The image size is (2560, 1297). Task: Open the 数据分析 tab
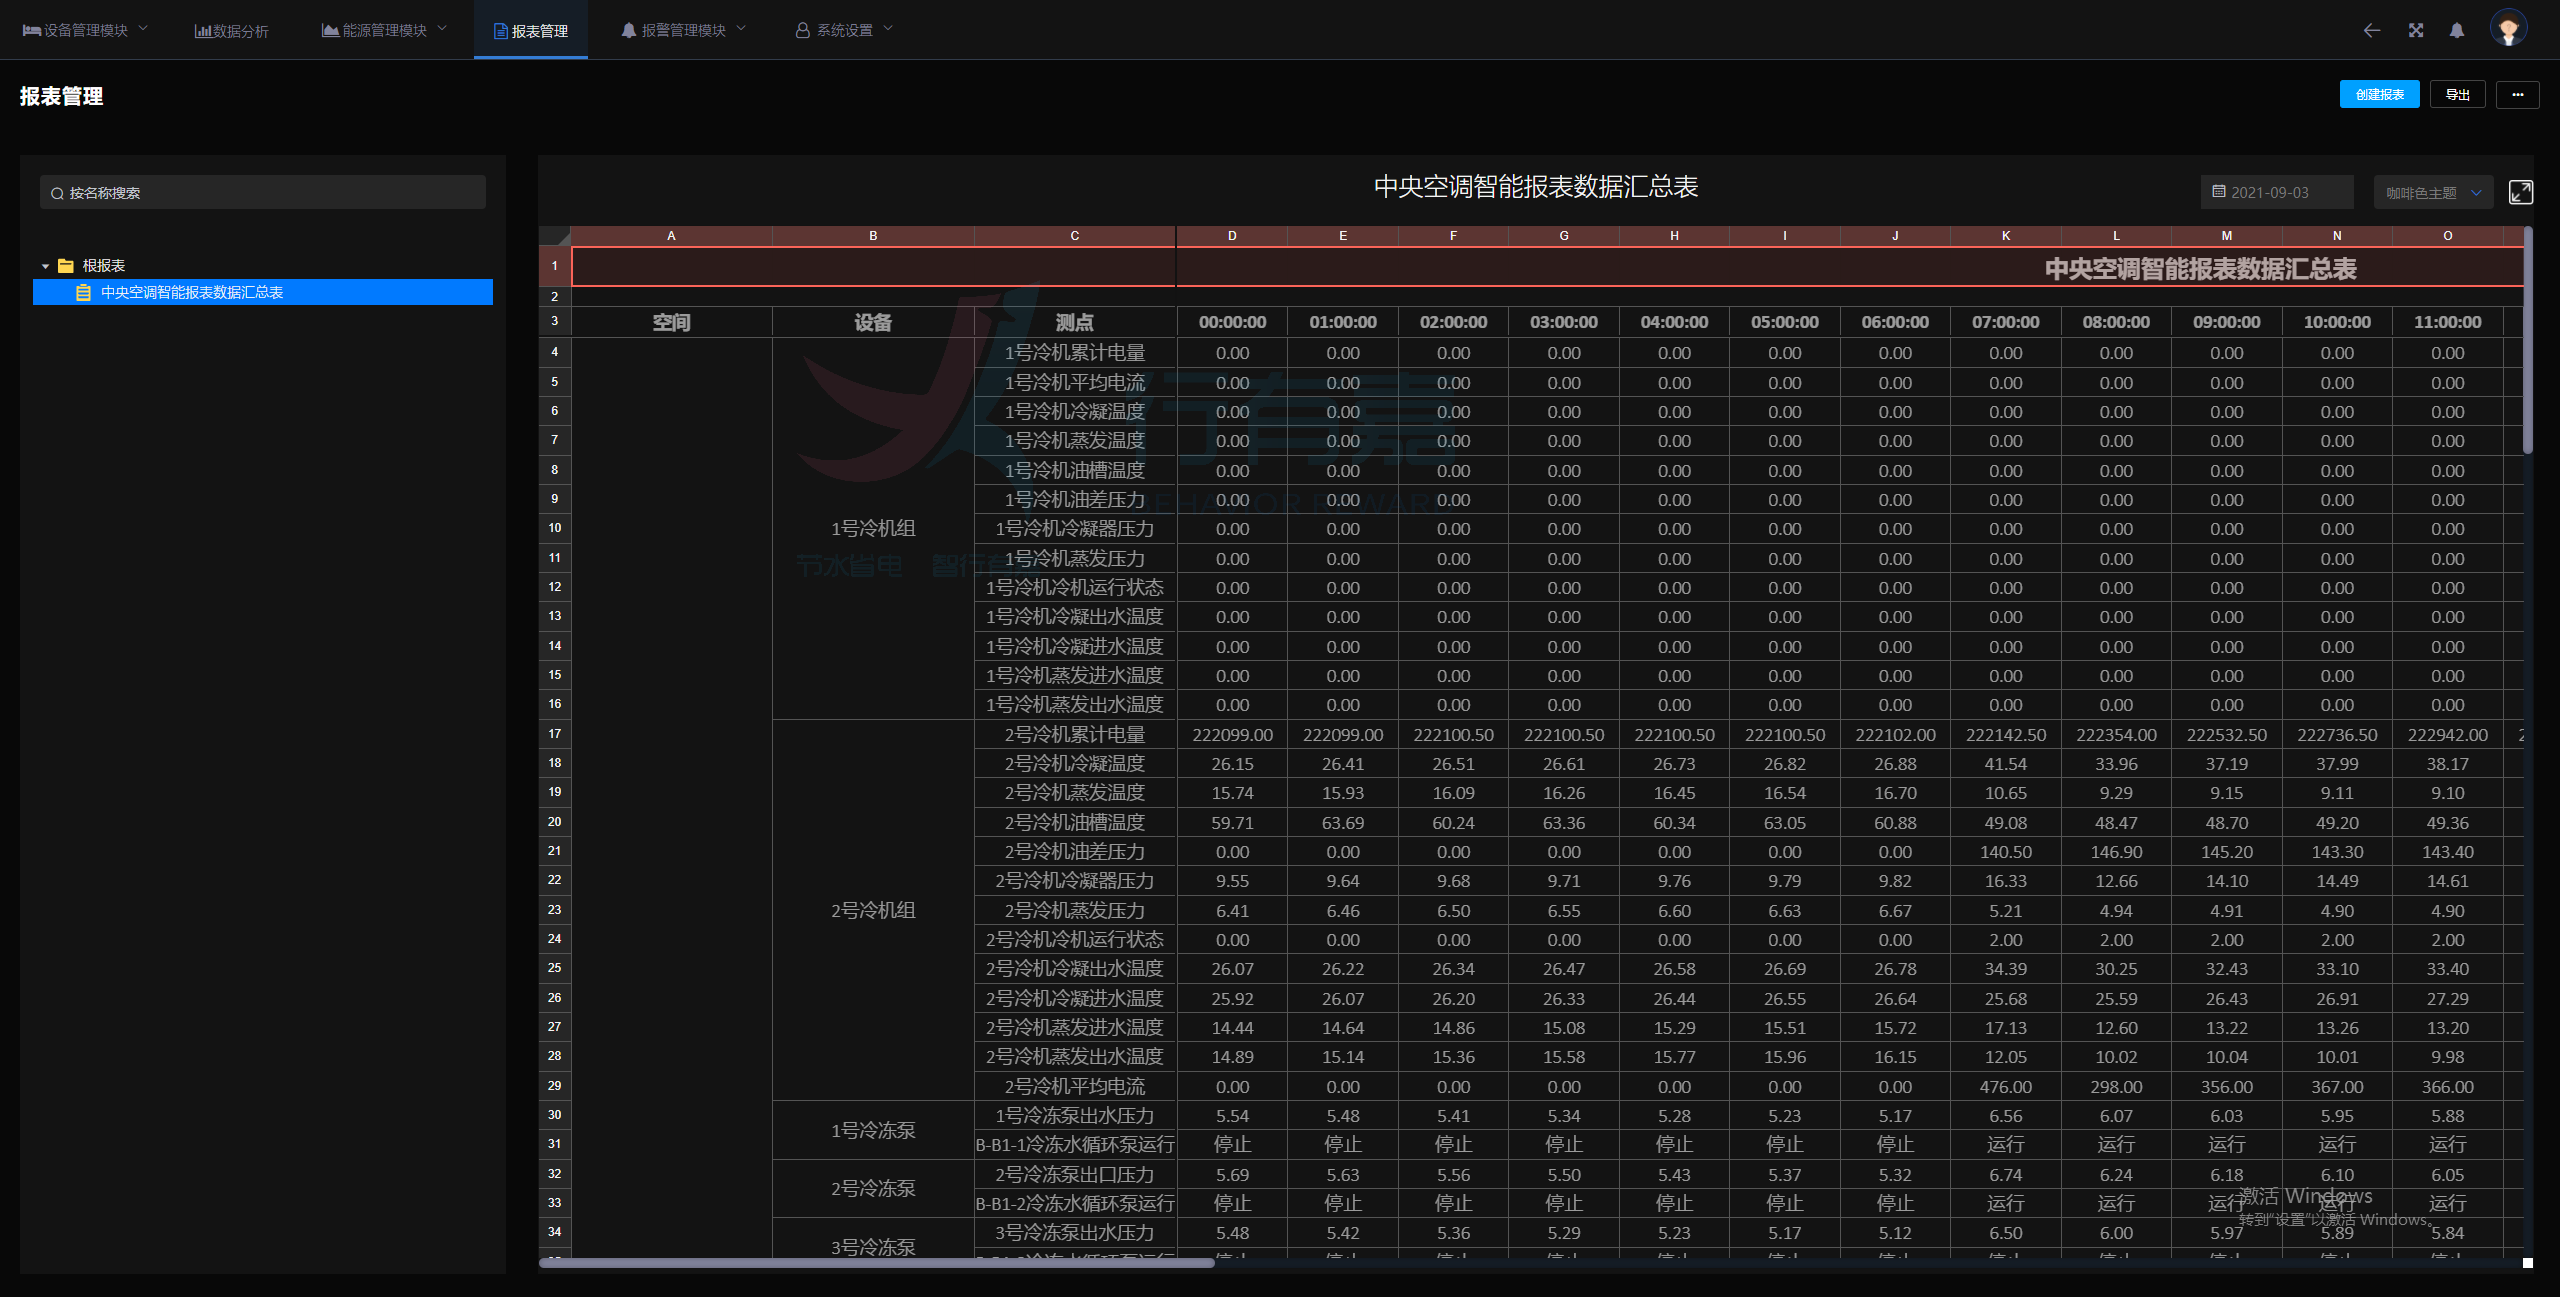pos(232,31)
